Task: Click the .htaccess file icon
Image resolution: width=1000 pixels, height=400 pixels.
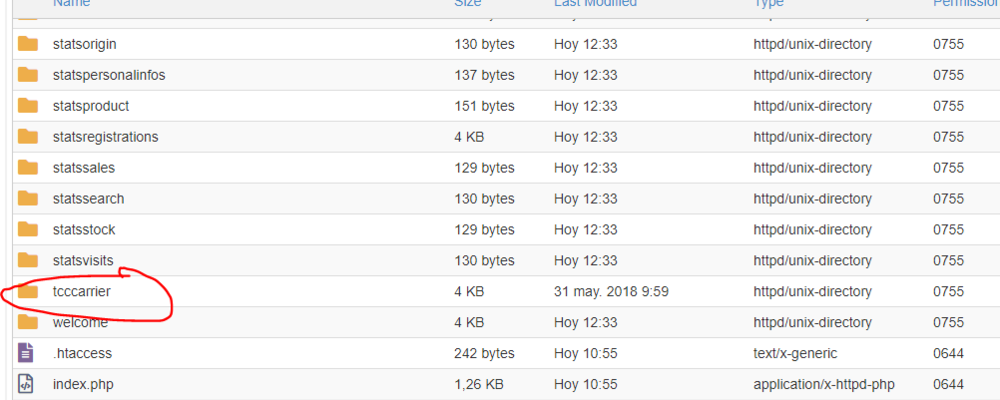Action: pos(27,353)
